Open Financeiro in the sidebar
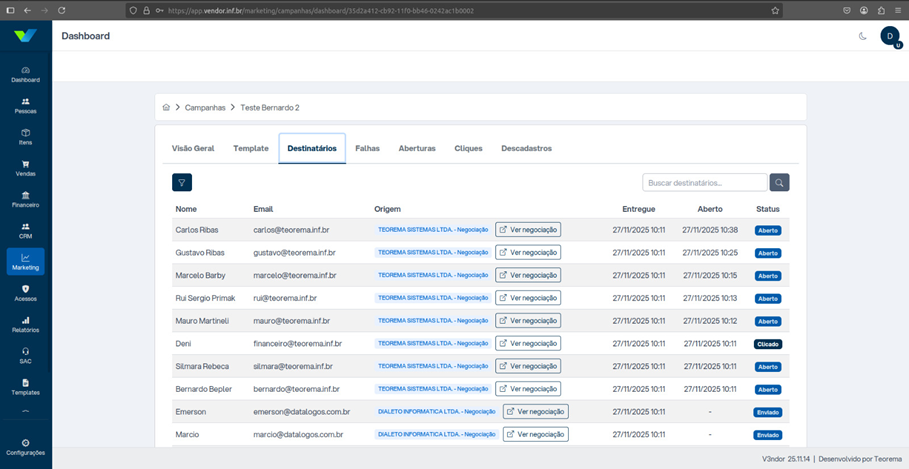This screenshot has width=909, height=469. tap(26, 200)
